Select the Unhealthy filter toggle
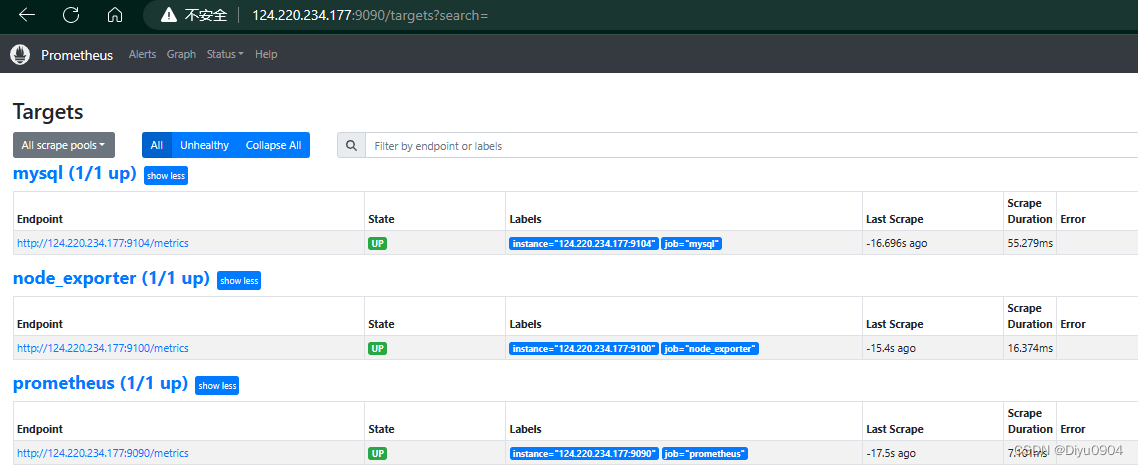1138x467 pixels. click(205, 145)
